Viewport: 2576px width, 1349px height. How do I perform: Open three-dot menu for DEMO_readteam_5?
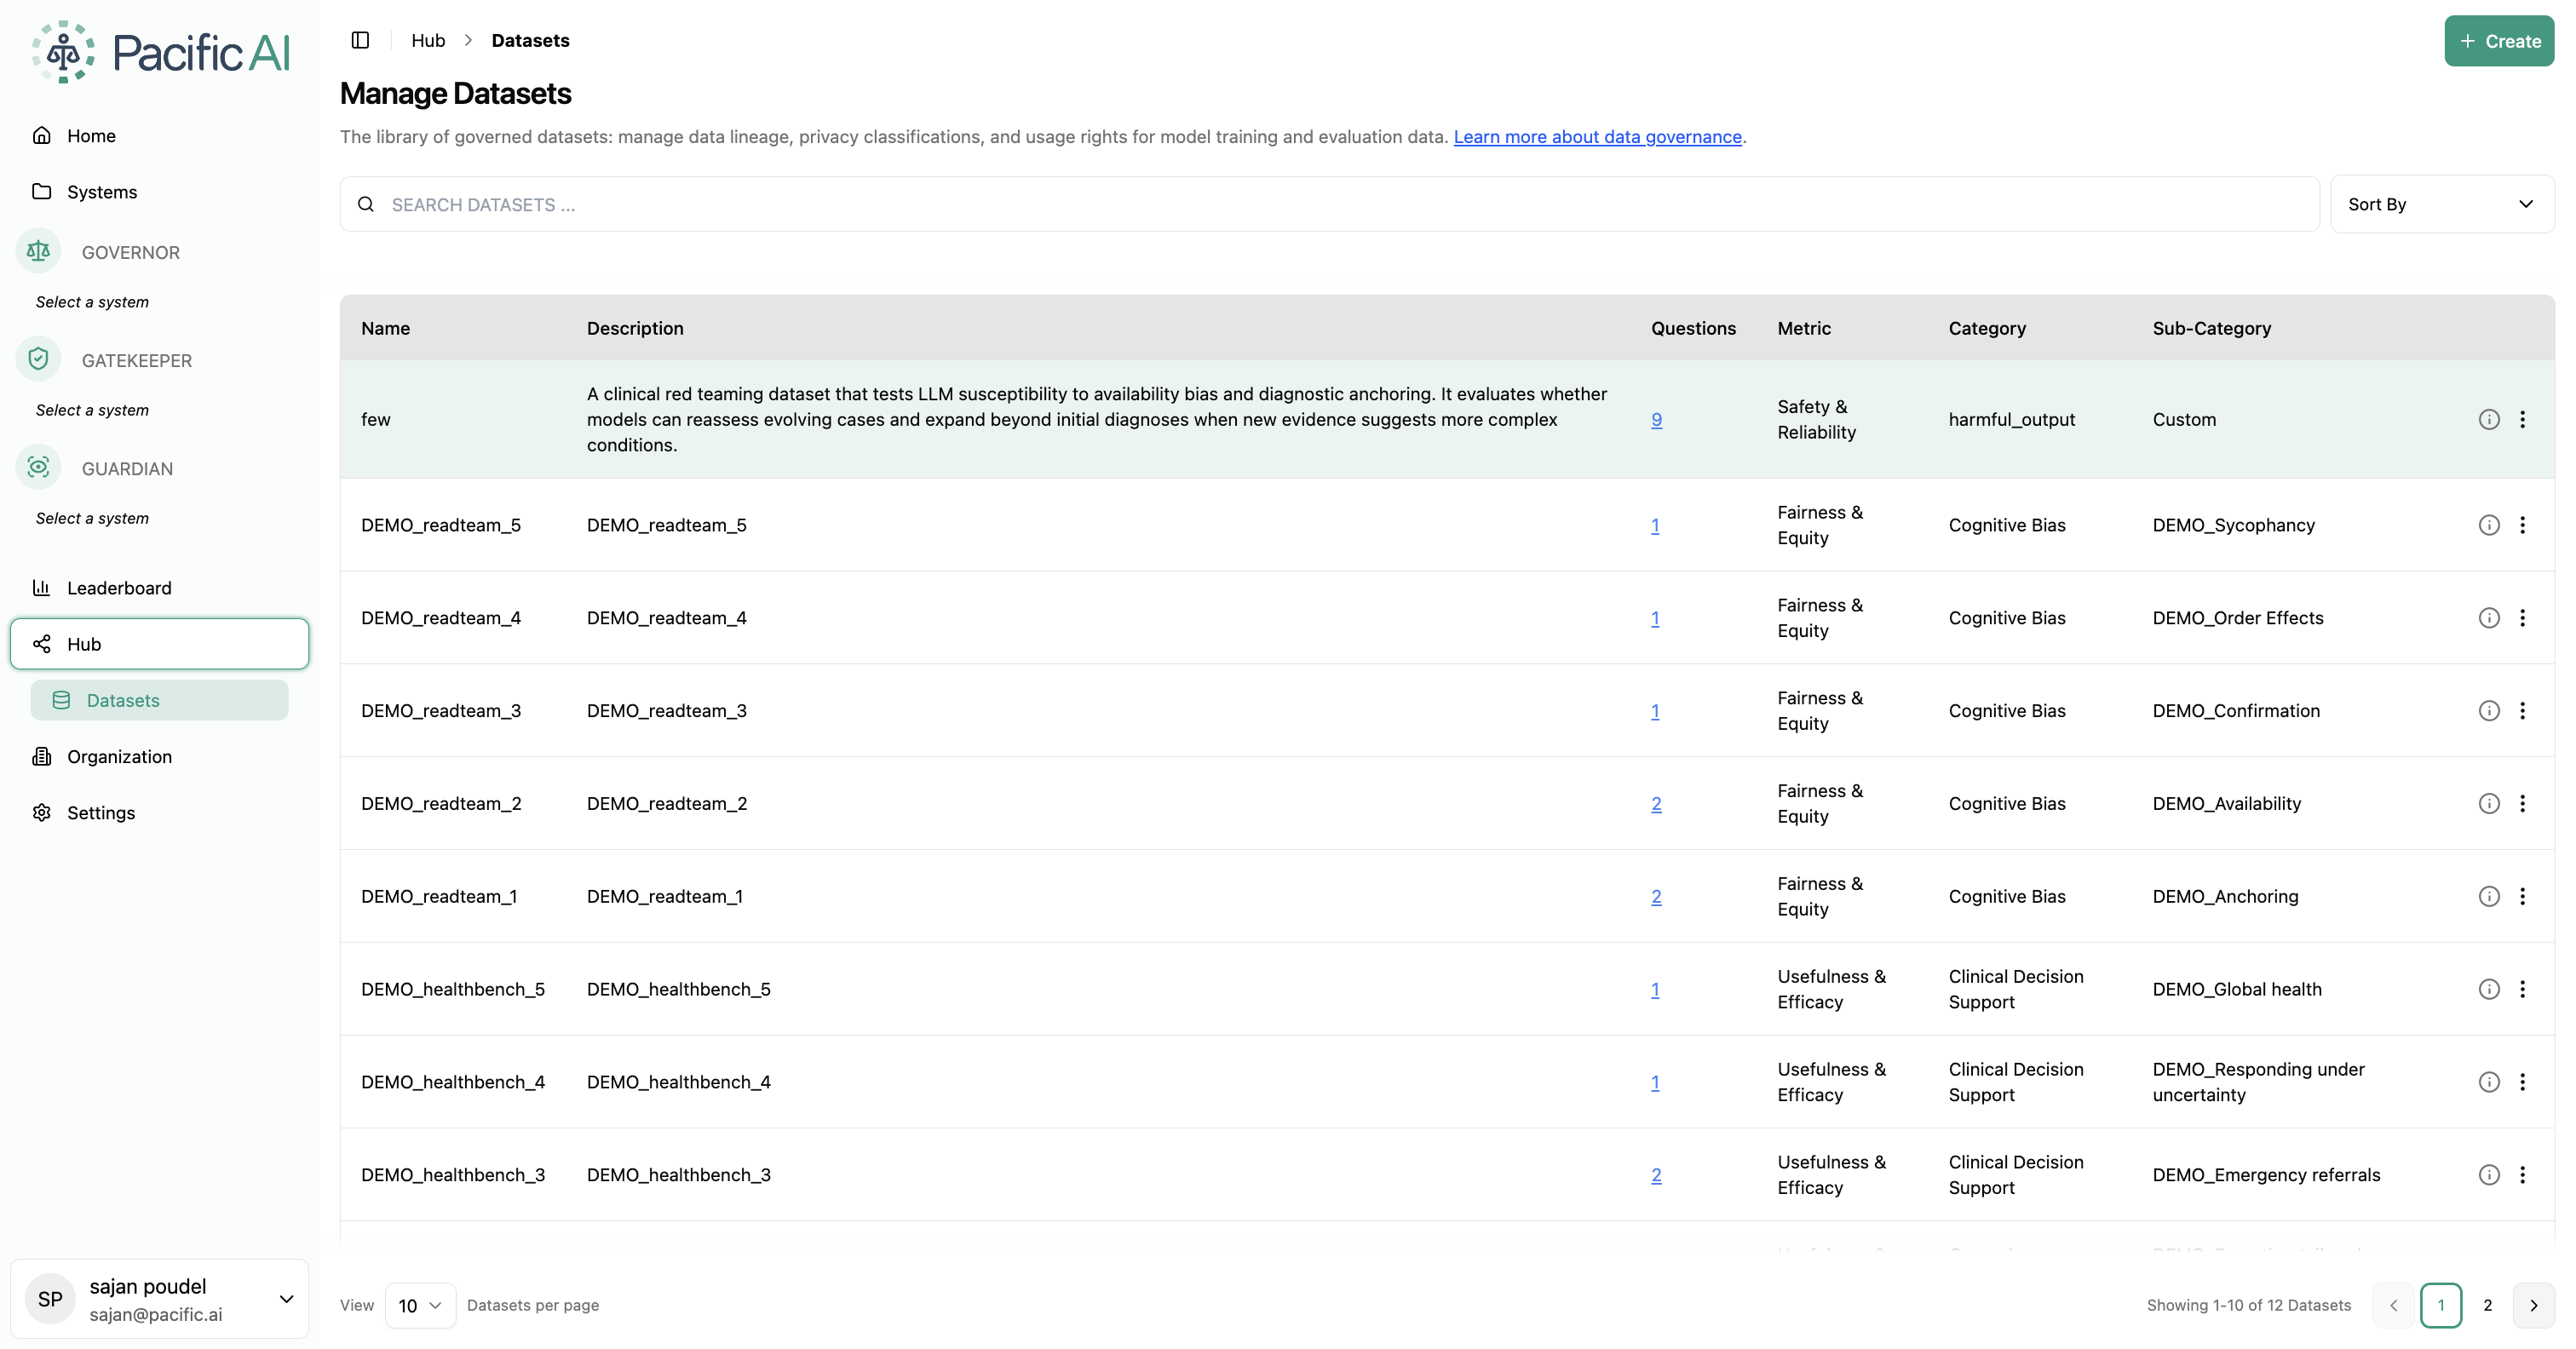point(2522,525)
